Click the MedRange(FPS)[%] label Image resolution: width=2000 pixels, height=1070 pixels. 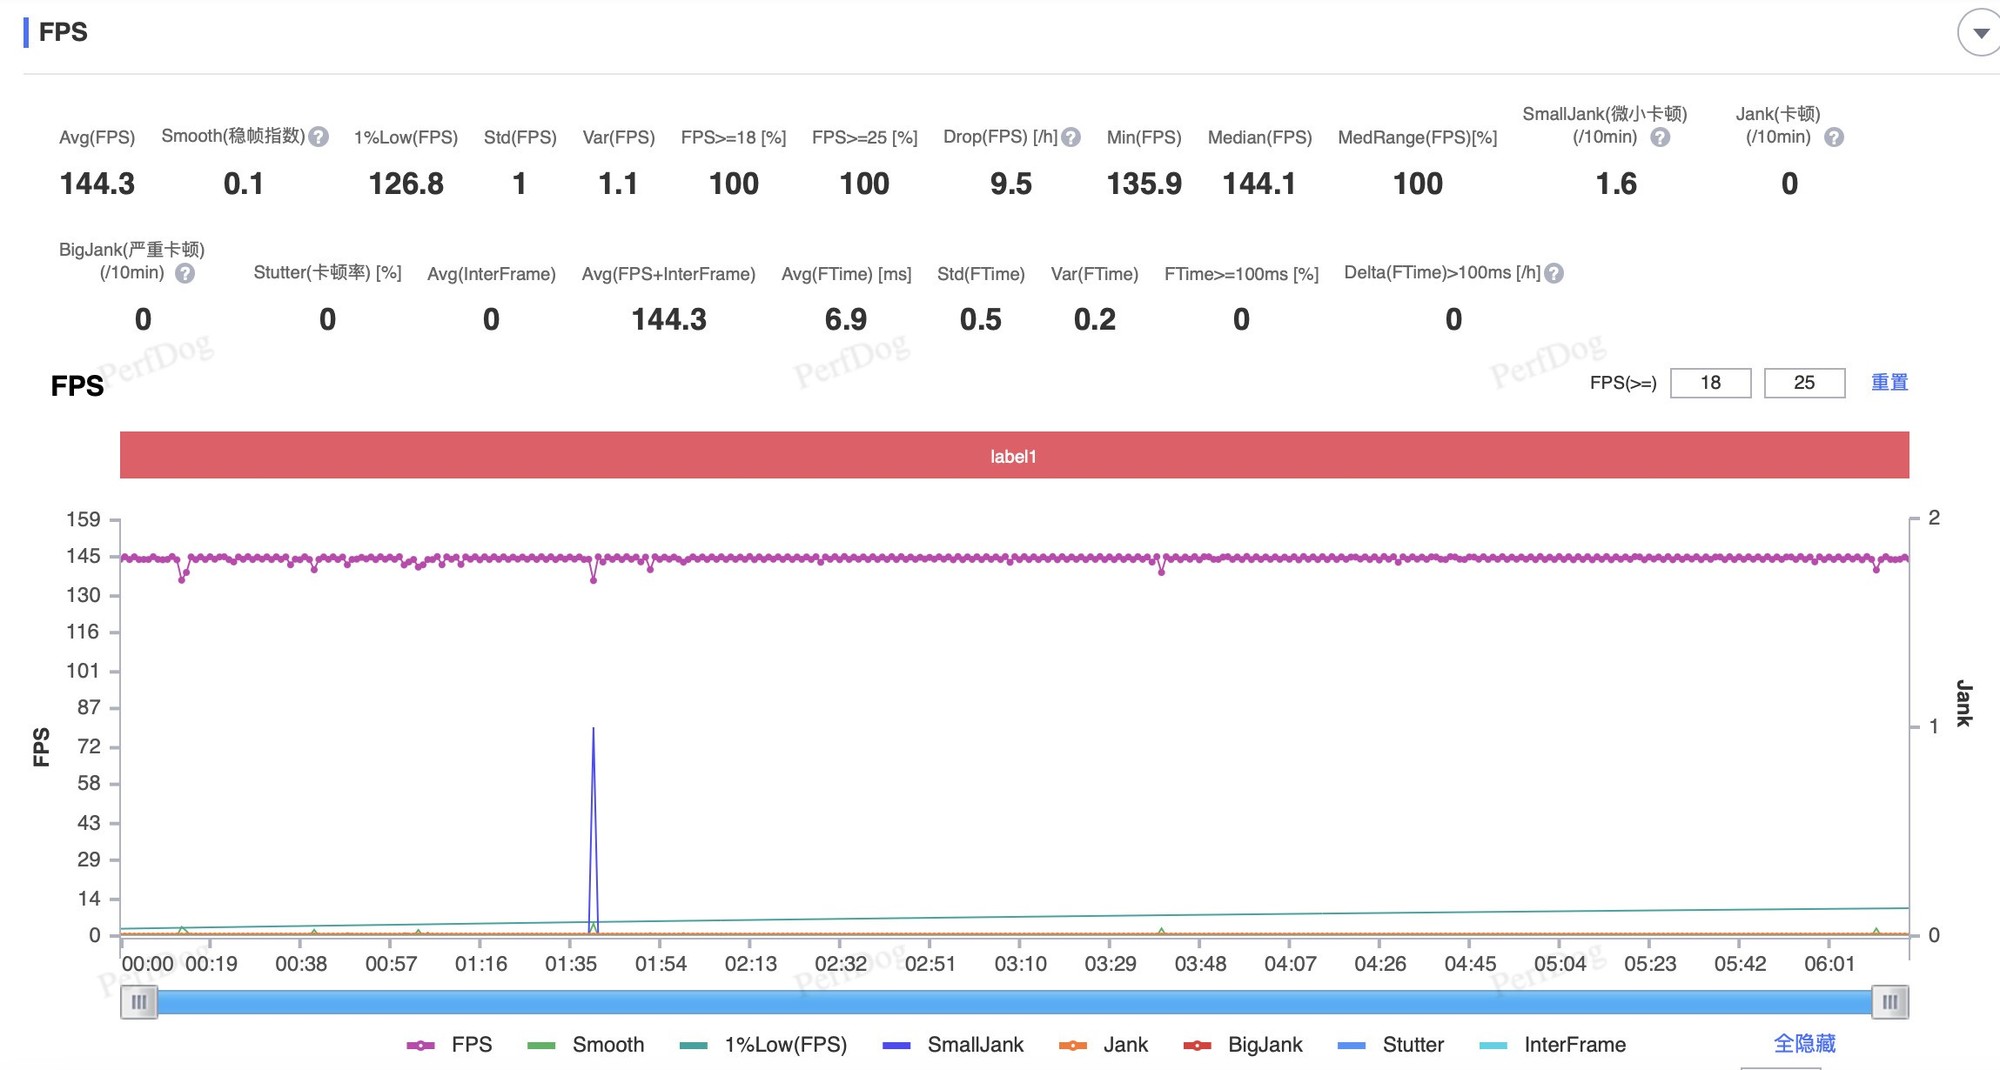1417,138
